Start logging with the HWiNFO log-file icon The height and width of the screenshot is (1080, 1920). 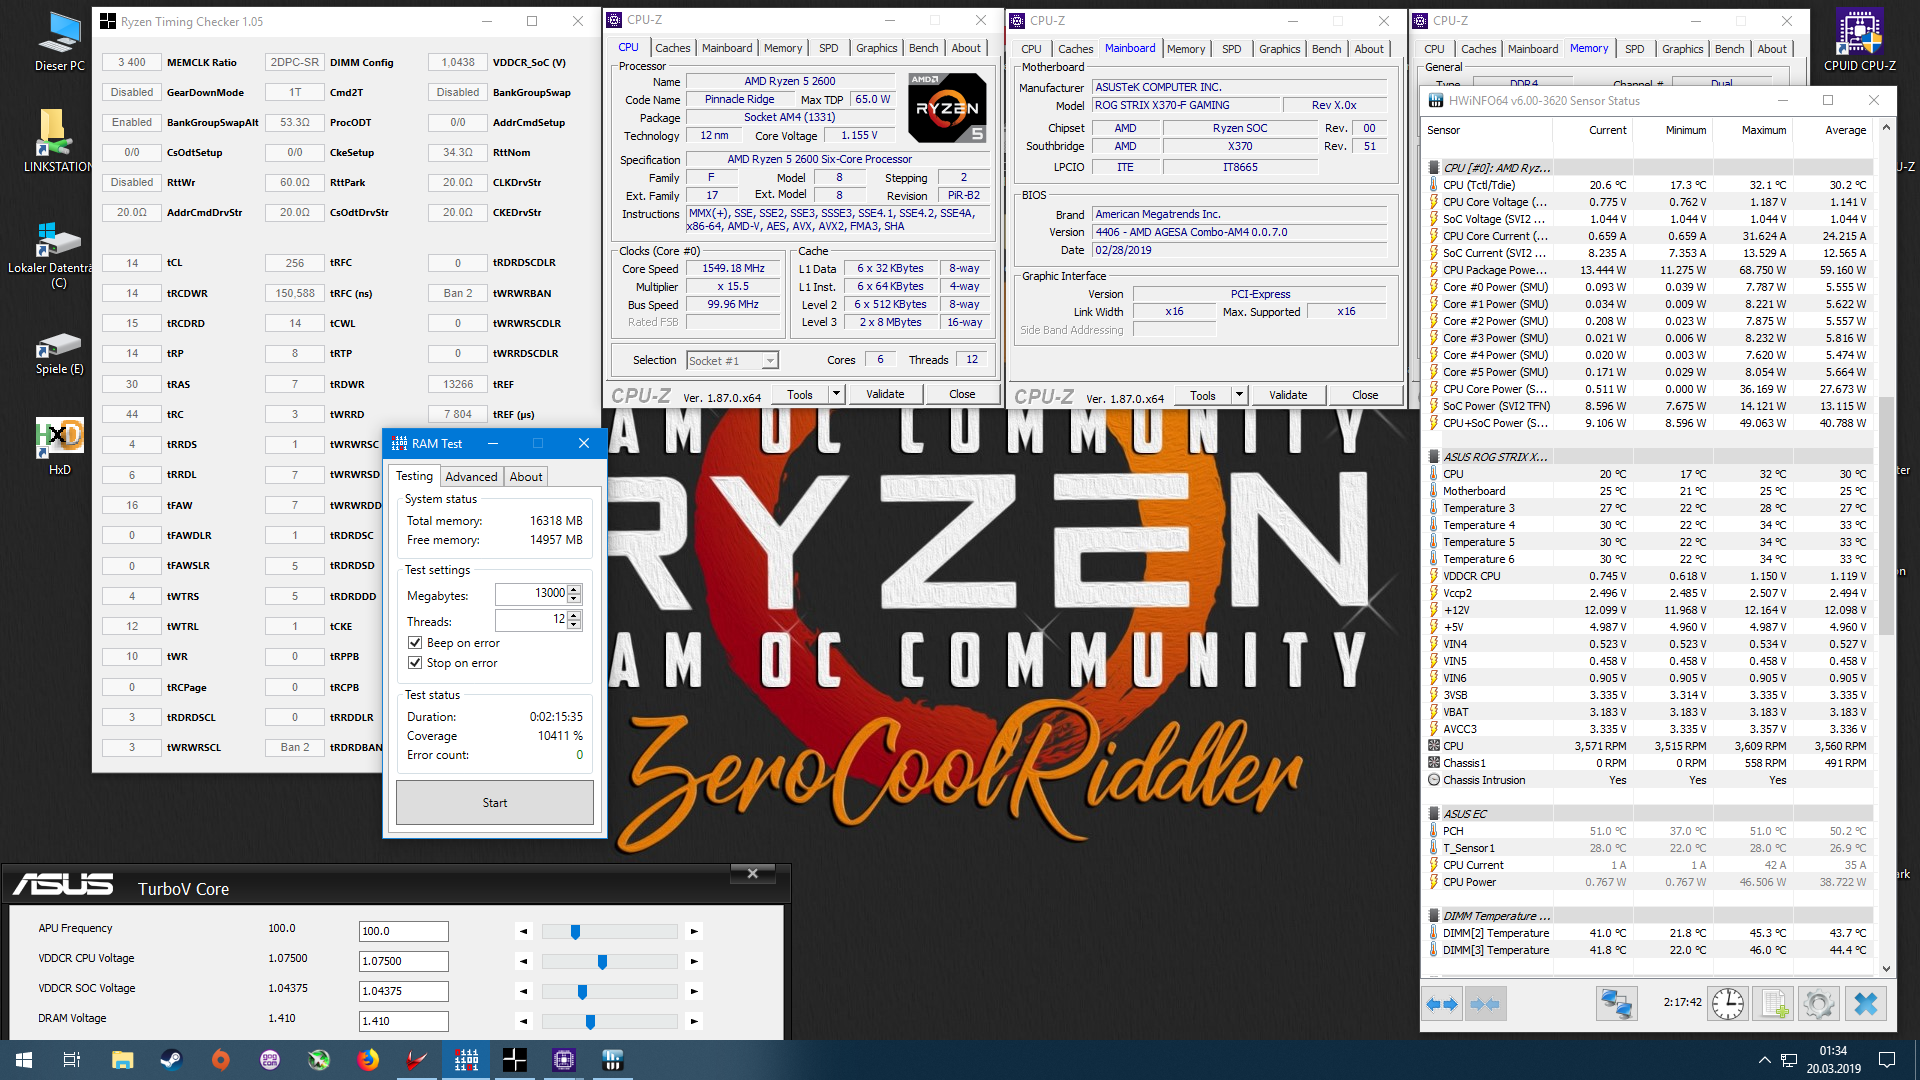click(1774, 1003)
